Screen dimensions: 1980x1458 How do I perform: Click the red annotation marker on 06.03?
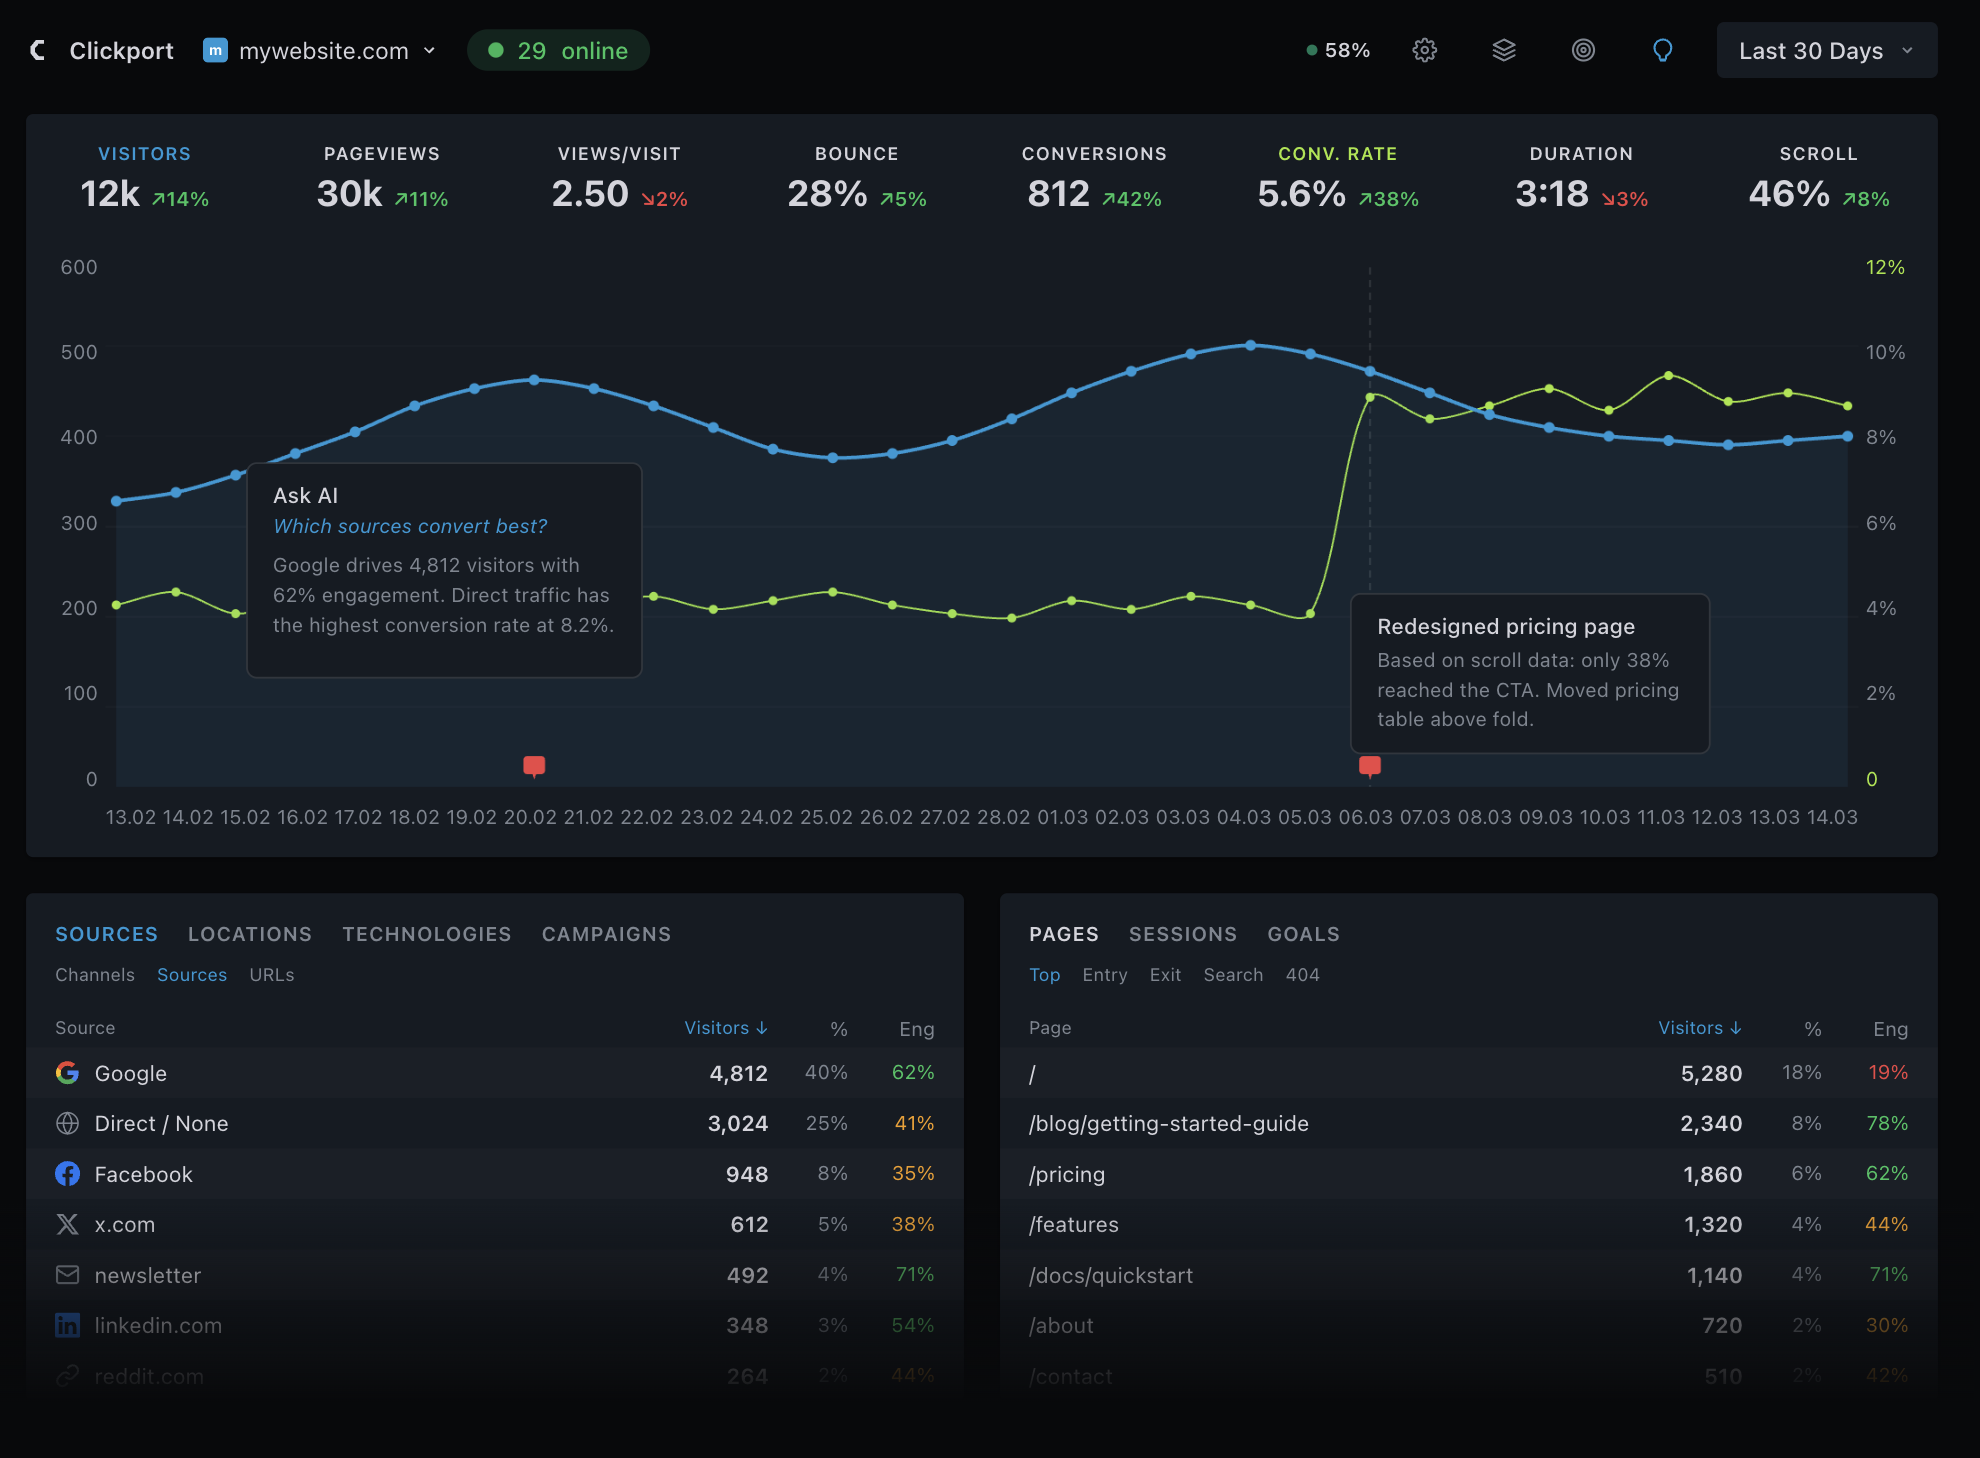[x=1370, y=766]
